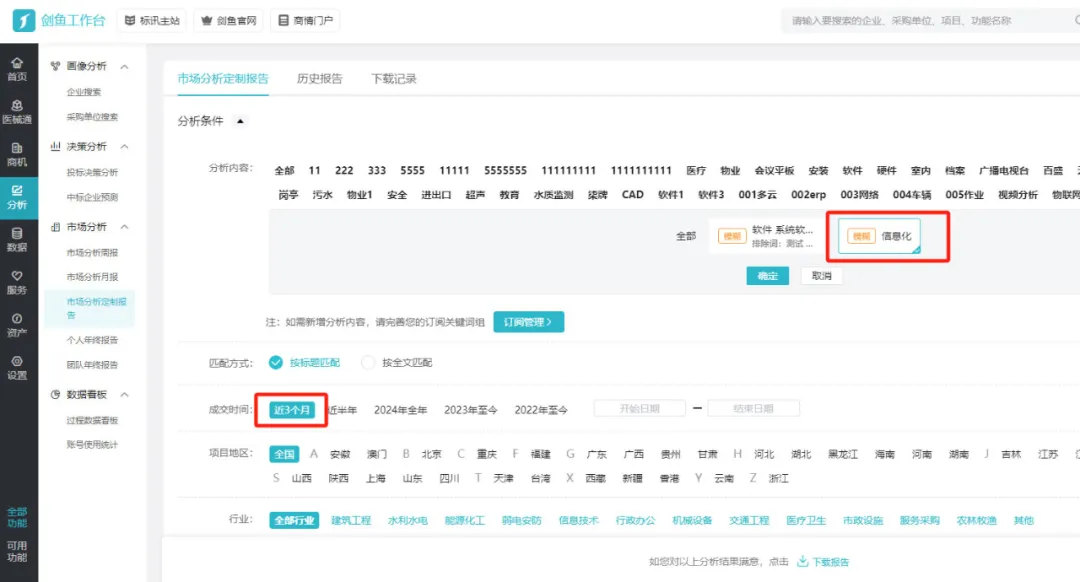This screenshot has width=1080, height=582.
Task: Switch to the 历史报告 tab
Action: [x=319, y=79]
